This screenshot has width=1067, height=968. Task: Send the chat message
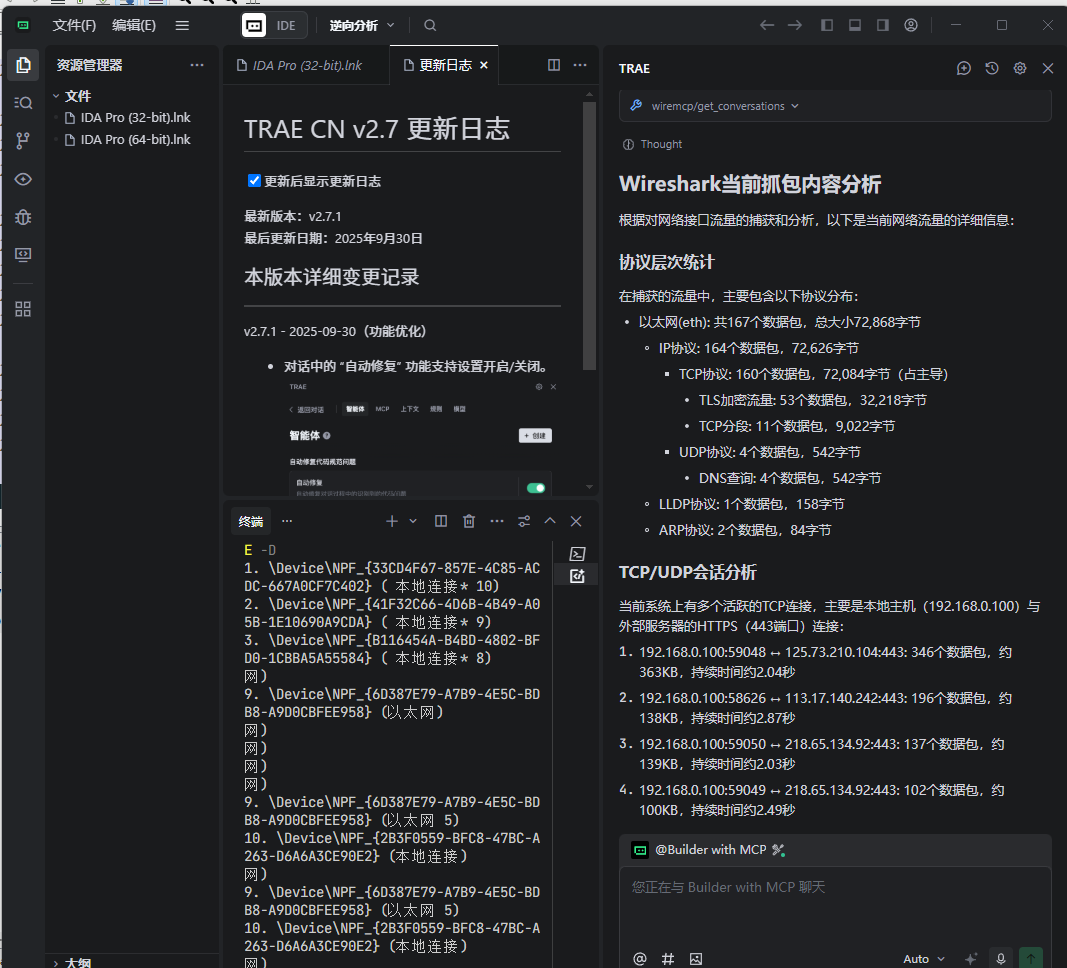[1031, 958]
